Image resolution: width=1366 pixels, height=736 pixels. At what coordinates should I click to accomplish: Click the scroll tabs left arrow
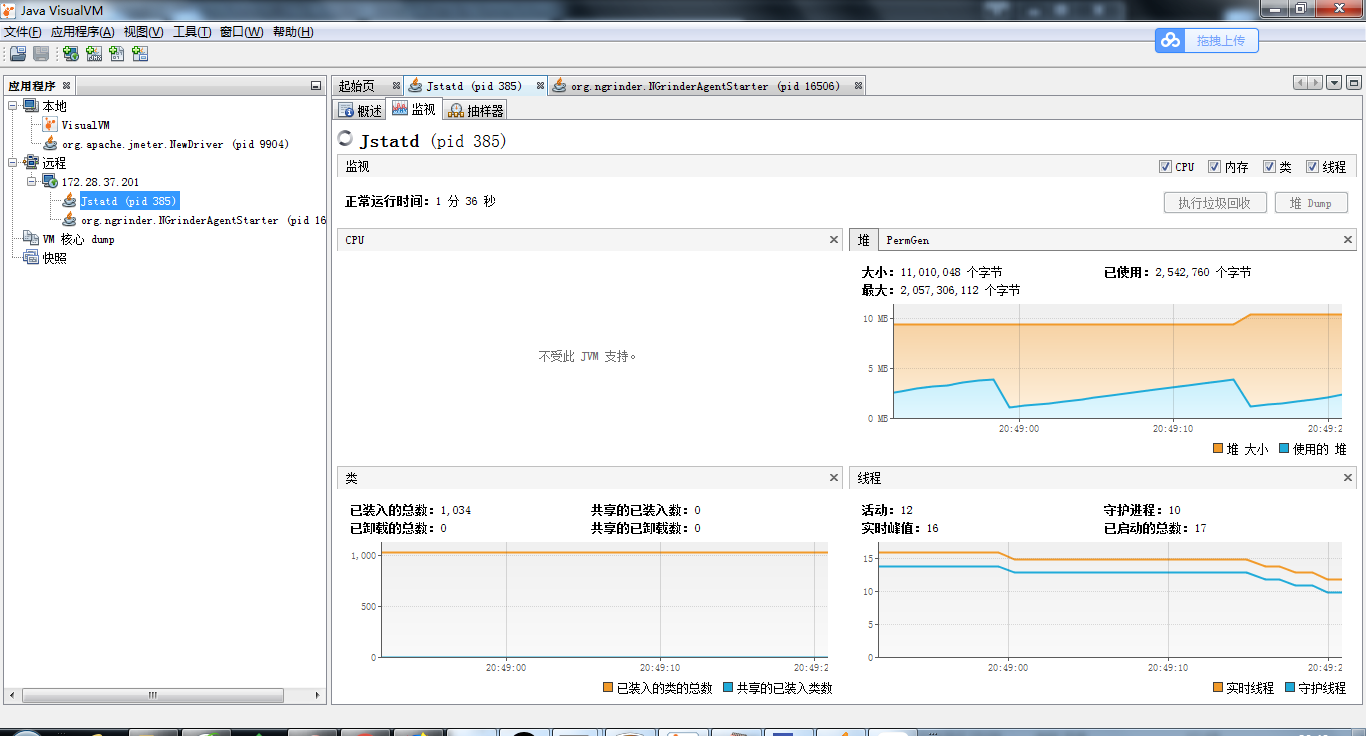coord(1300,83)
